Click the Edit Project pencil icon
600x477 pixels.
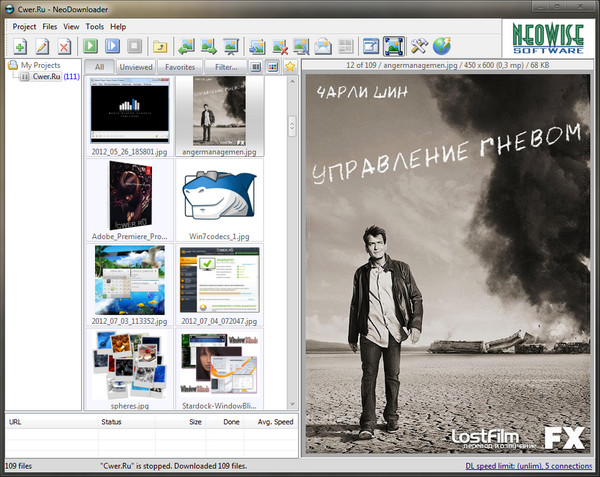click(42, 46)
